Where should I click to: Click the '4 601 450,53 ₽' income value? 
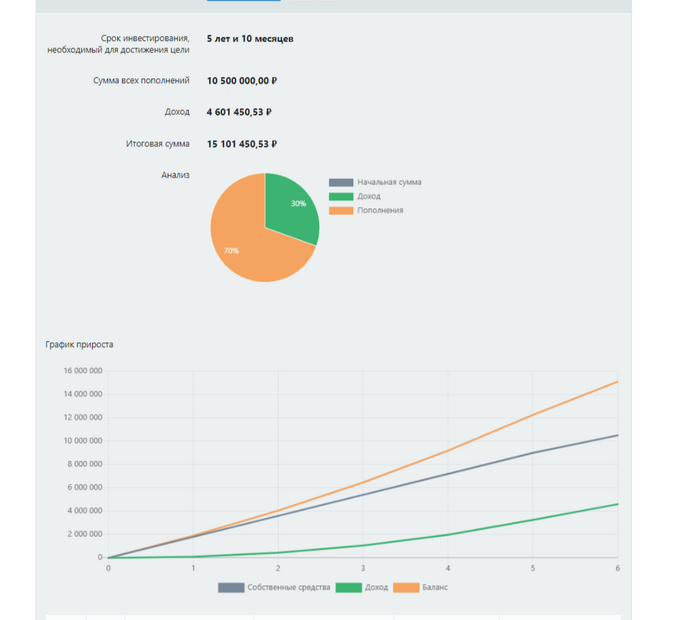239,112
